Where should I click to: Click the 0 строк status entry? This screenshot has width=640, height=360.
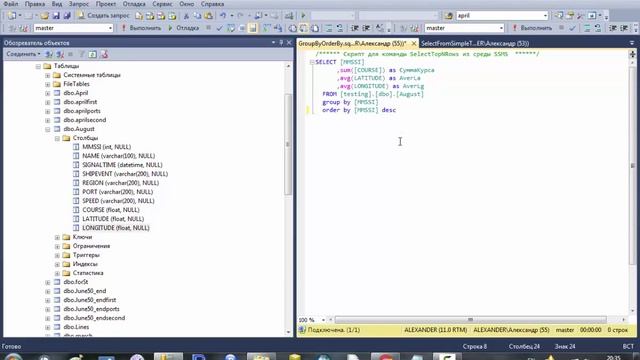click(x=617, y=330)
